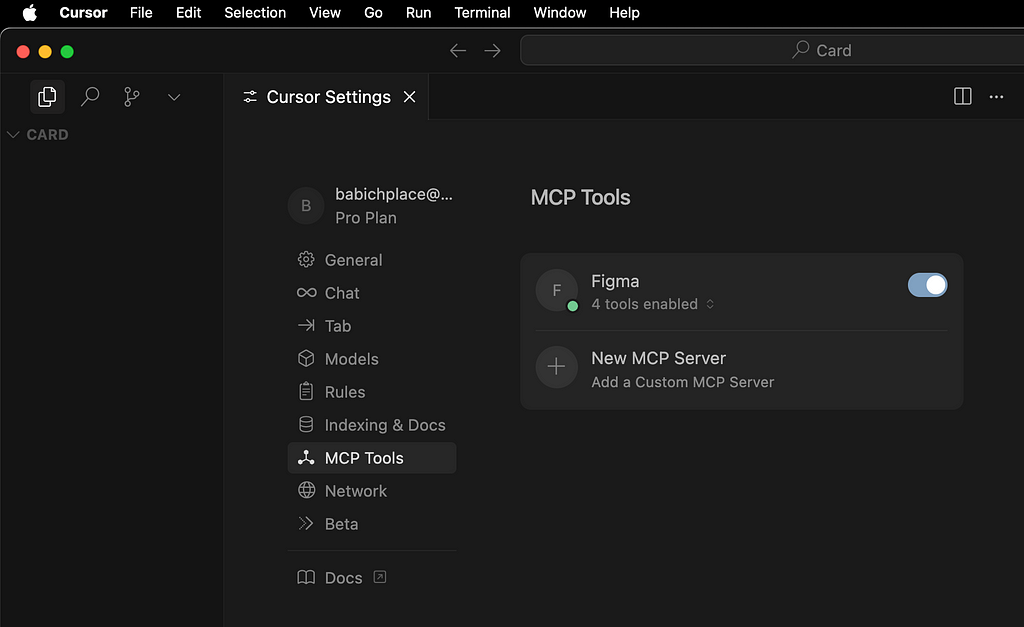Open Tab settings

(372, 326)
